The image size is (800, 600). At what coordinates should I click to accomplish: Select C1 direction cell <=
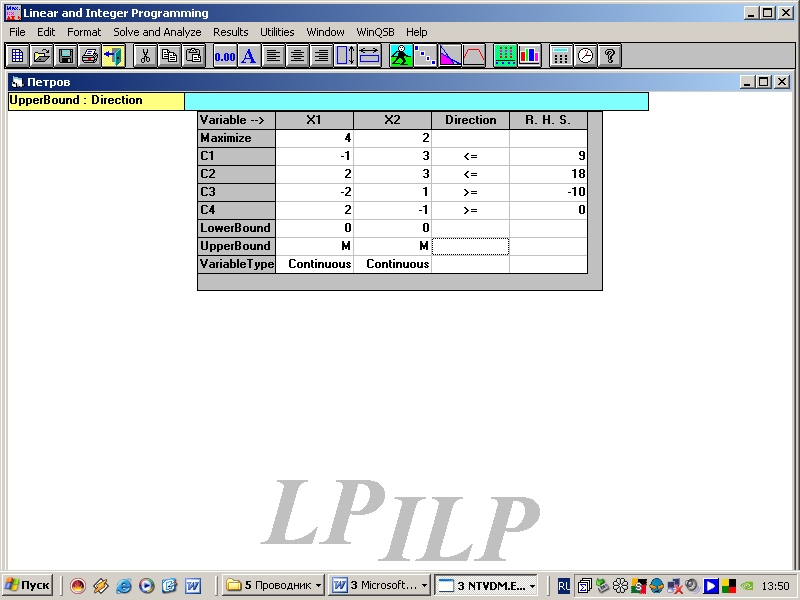point(470,156)
